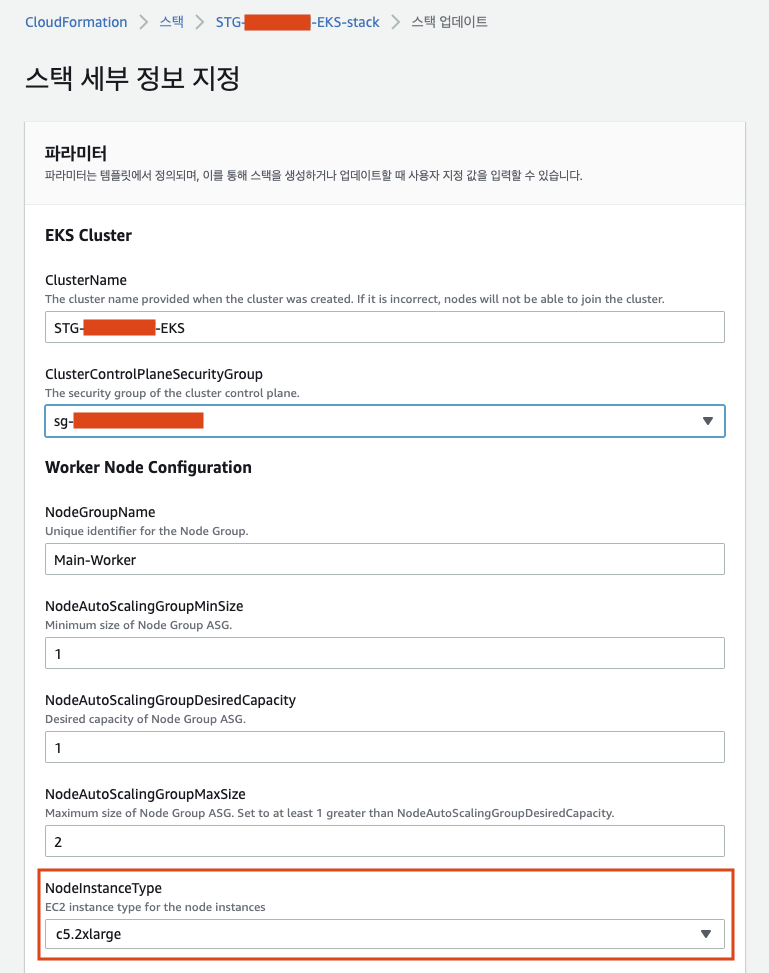Open the ClusterControlPlaneSecurityGroup dropdown
The image size is (769, 973).
384,421
